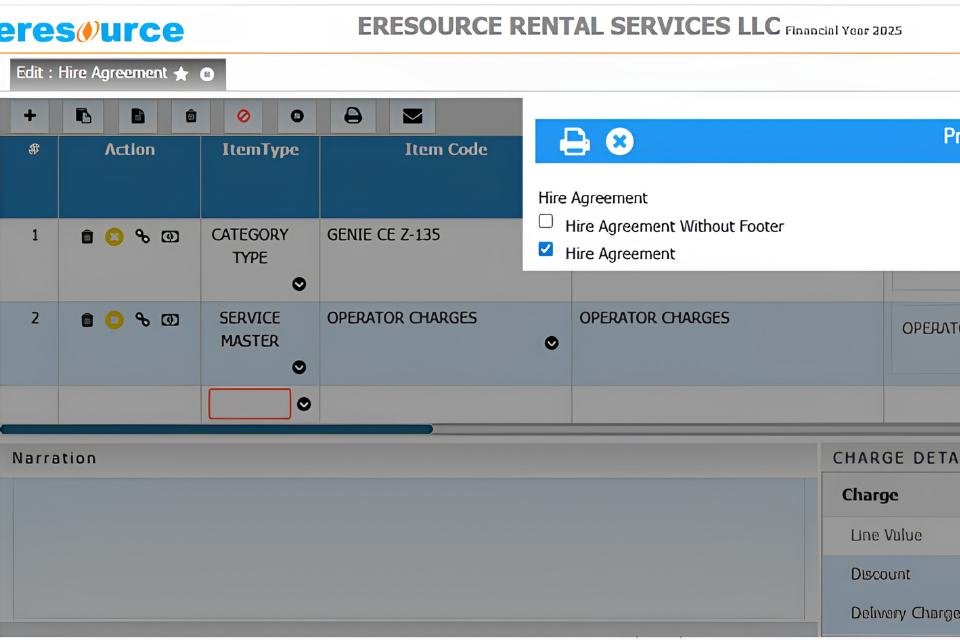
Task: Click the Discount charge row
Action: click(x=891, y=574)
